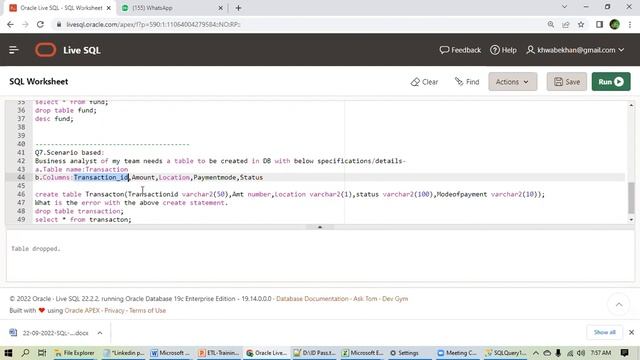This screenshot has height=360, width=640.
Task: Open the Privacy link
Action: coord(114,311)
